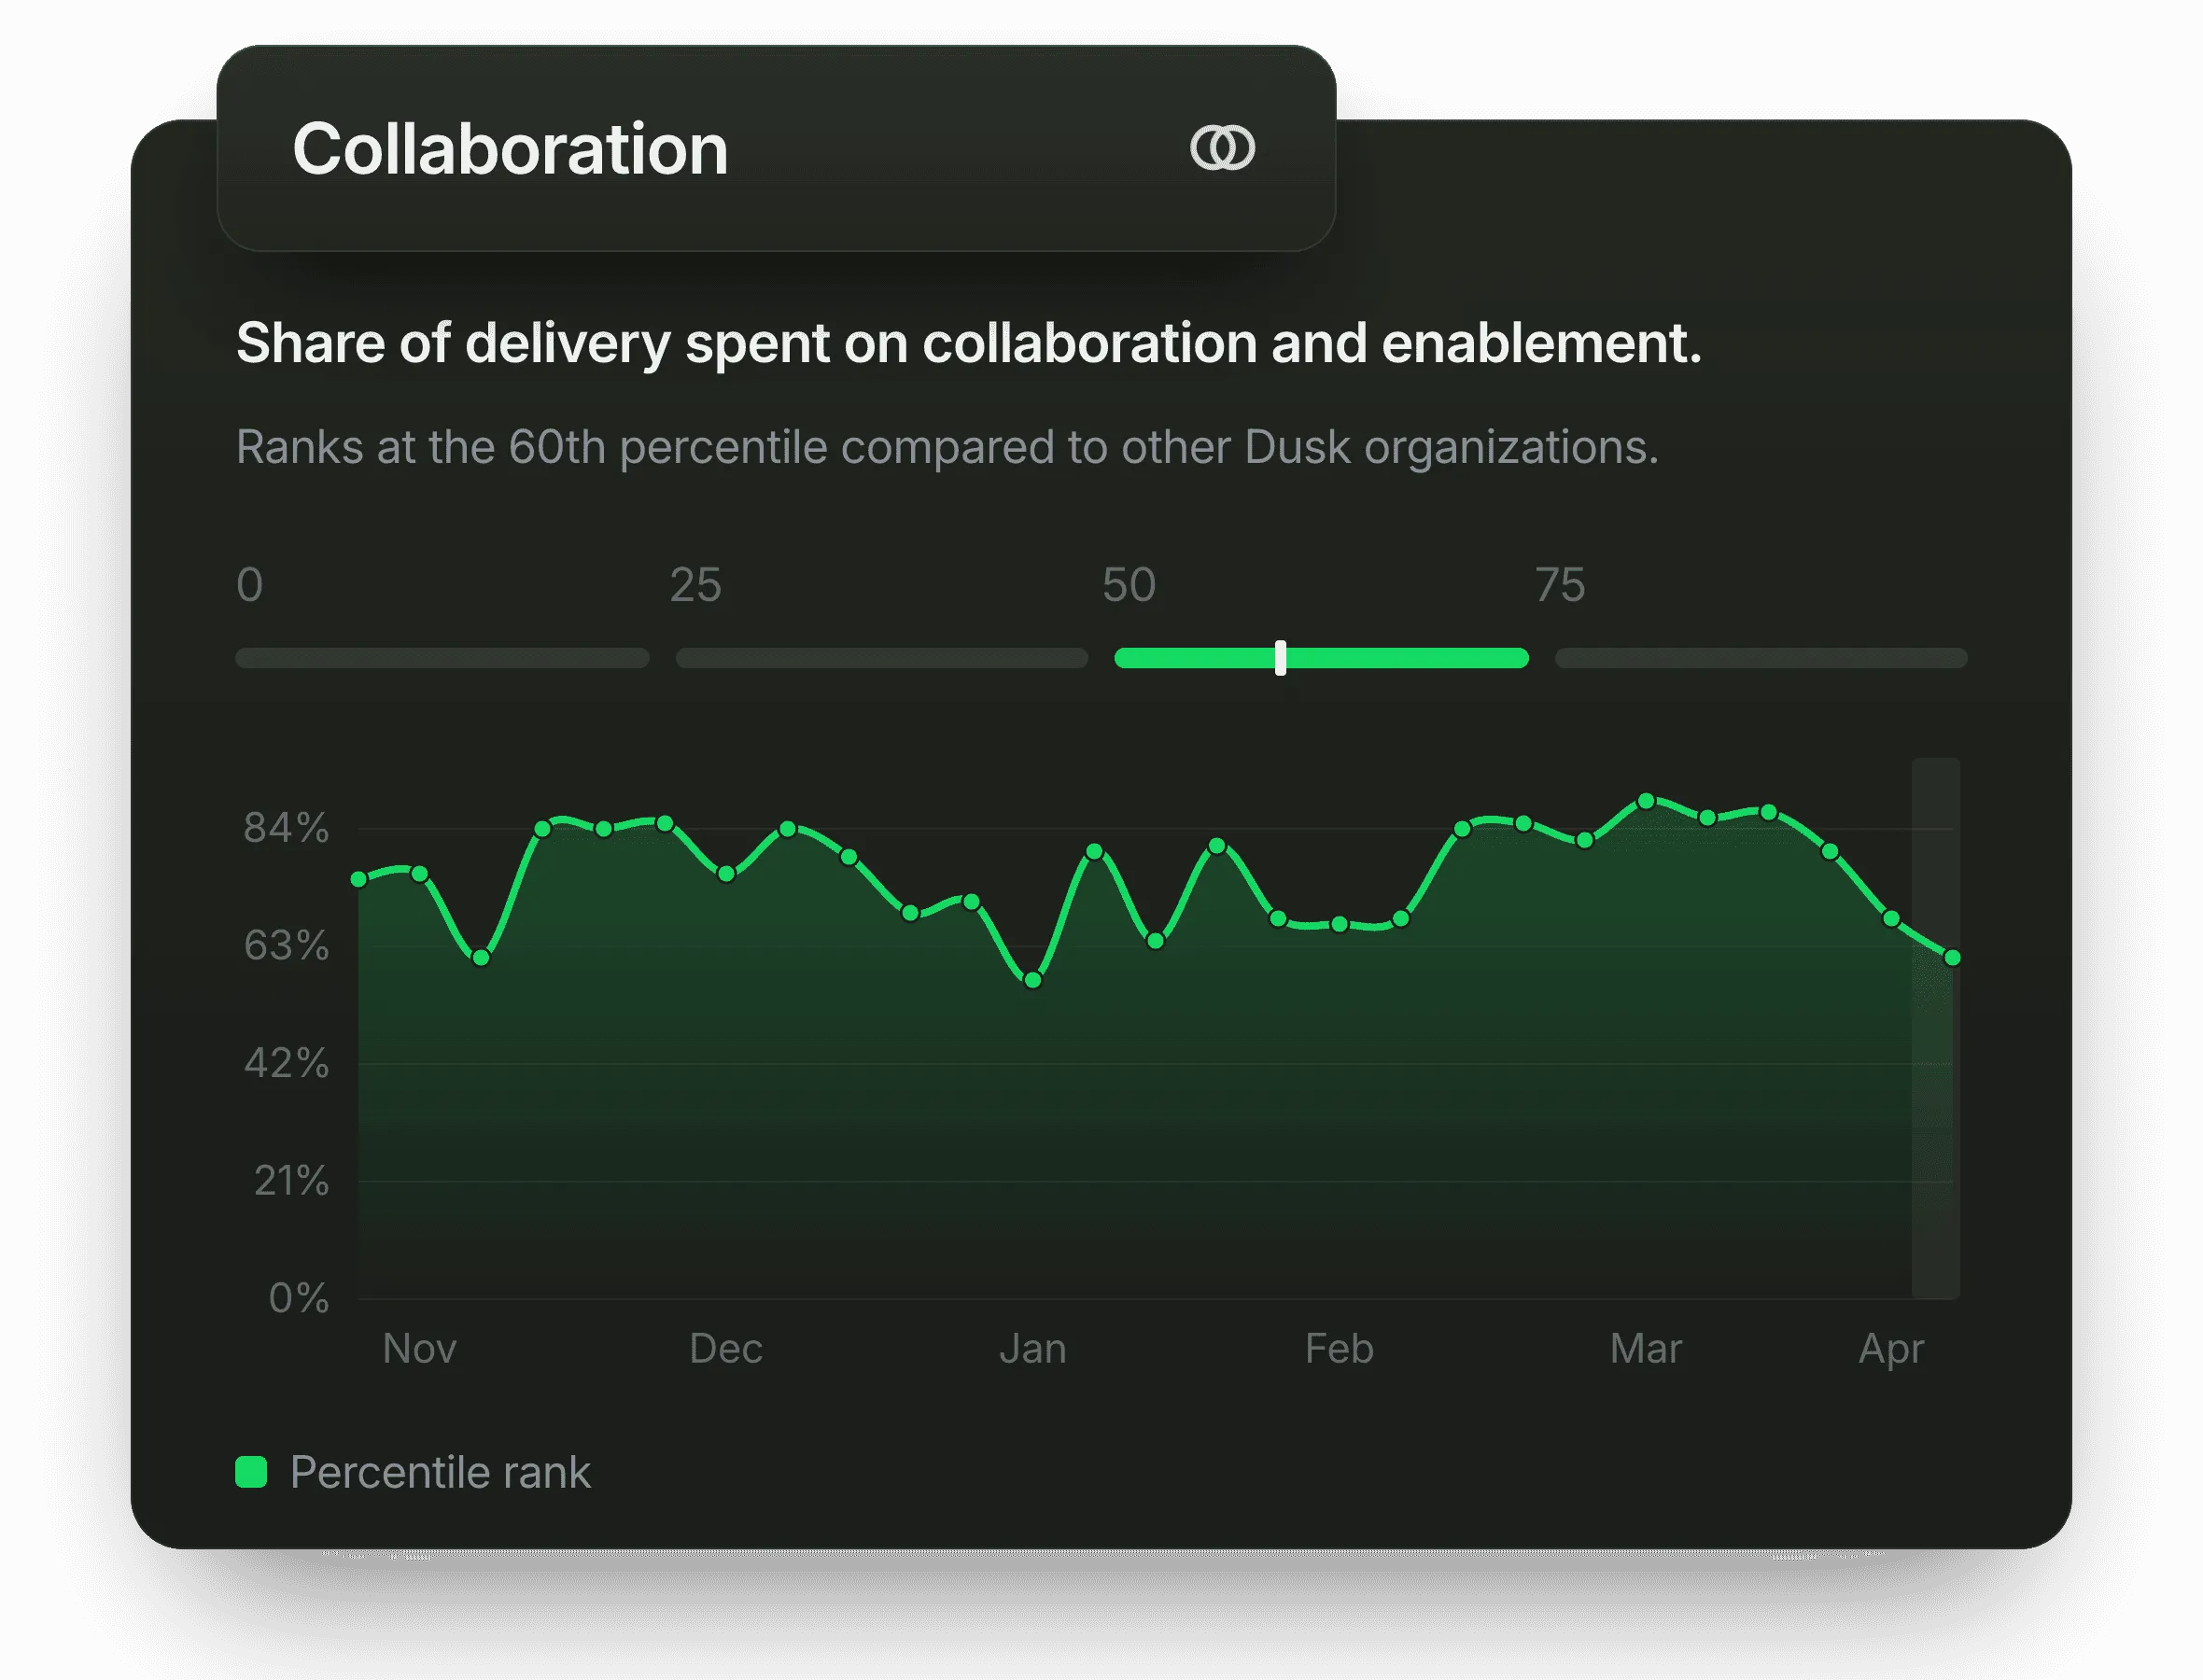Click the highest data point above Mar
Image resolution: width=2203 pixels, height=1680 pixels.
pyautogui.click(x=1646, y=801)
